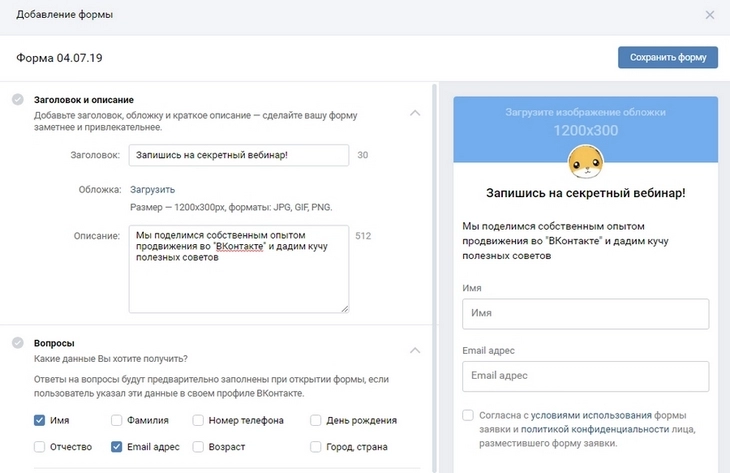This screenshot has height=473, width=730.
Task: Click the hamster avatar in preview
Action: point(586,162)
